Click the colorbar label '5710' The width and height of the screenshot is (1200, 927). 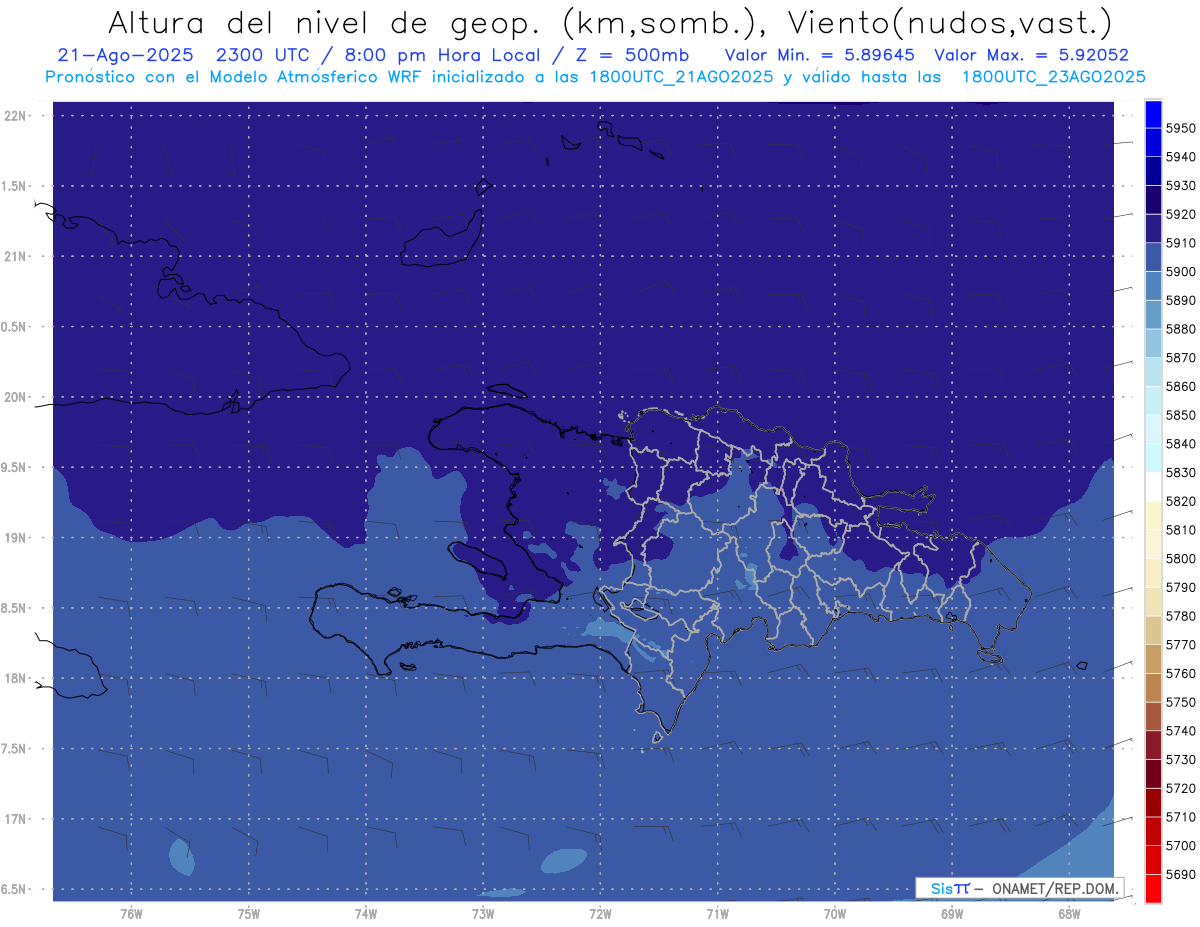coord(1179,817)
